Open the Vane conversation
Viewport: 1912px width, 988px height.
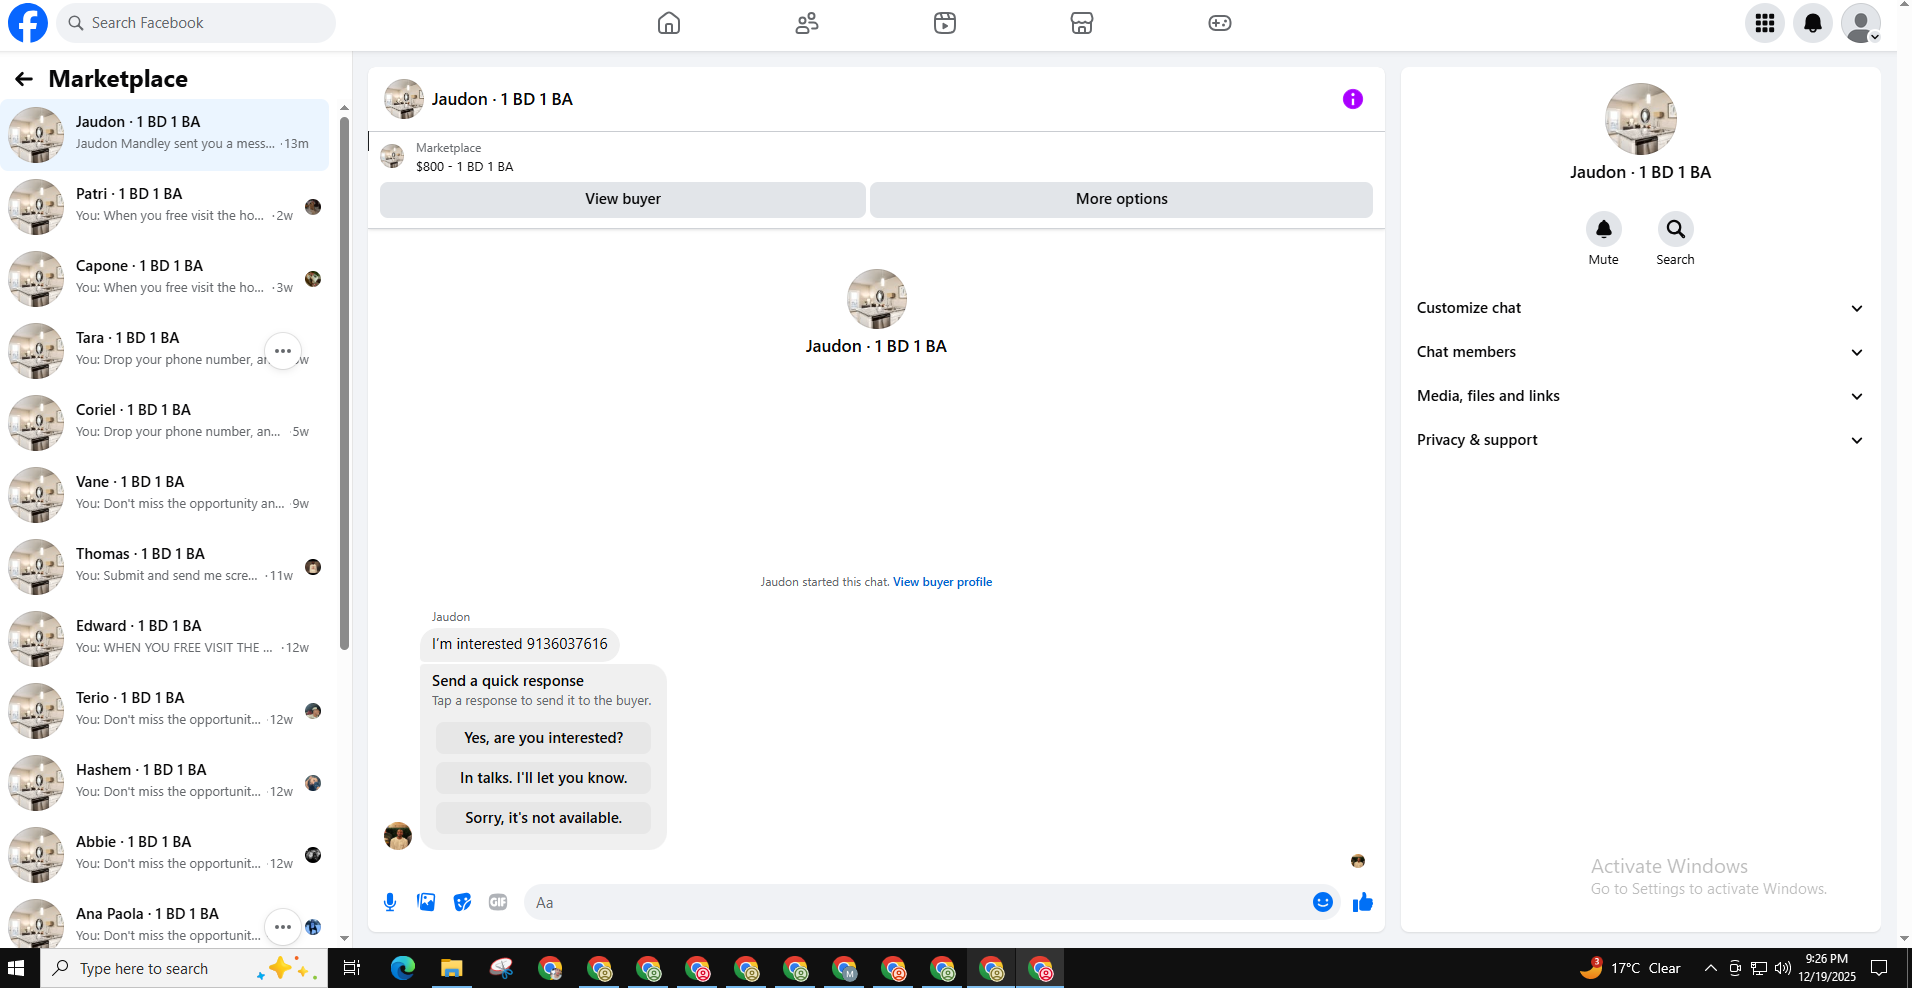click(166, 495)
